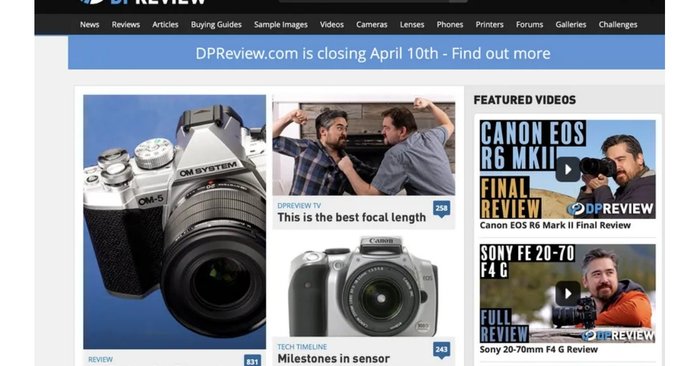
Task: Open the OM System OM-5 camera image
Action: (175, 222)
